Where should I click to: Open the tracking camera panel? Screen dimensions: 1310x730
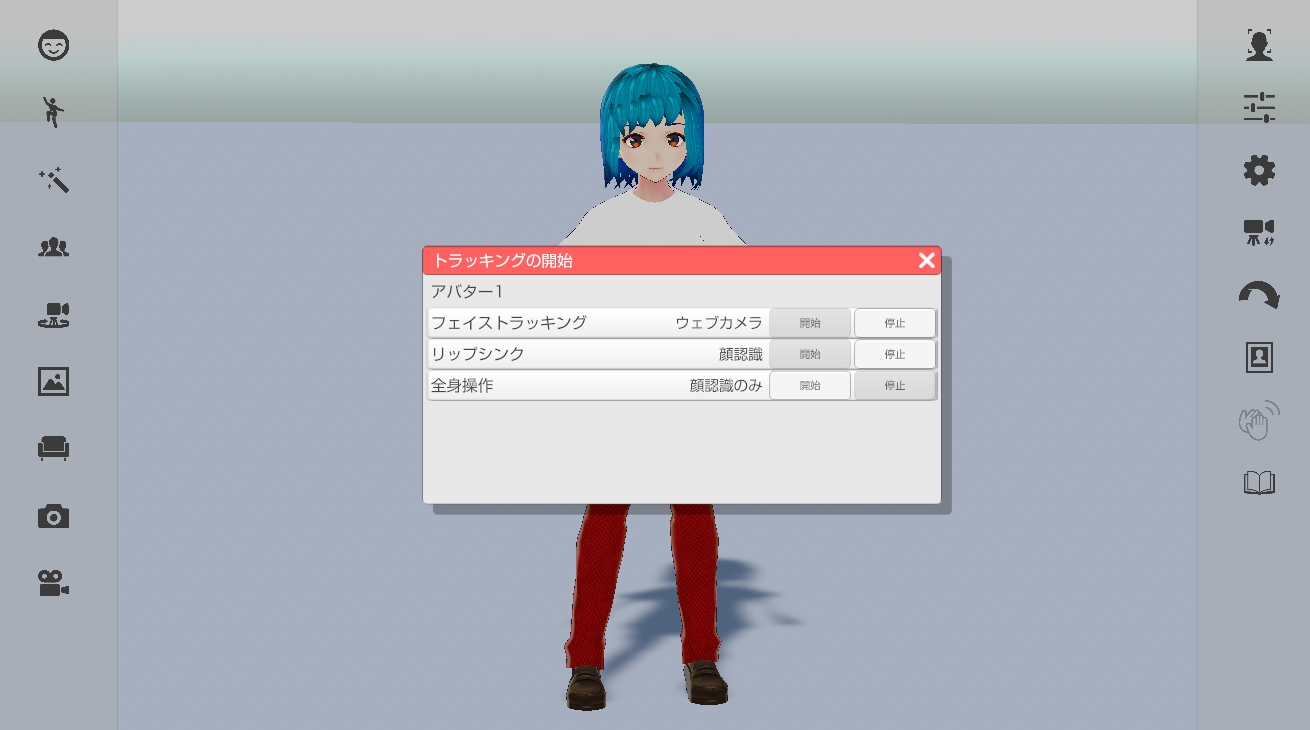point(54,315)
